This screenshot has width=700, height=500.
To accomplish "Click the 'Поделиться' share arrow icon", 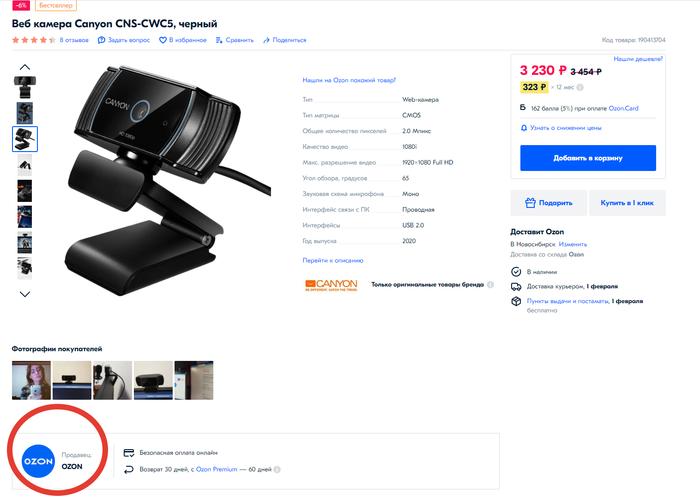I will [266, 40].
